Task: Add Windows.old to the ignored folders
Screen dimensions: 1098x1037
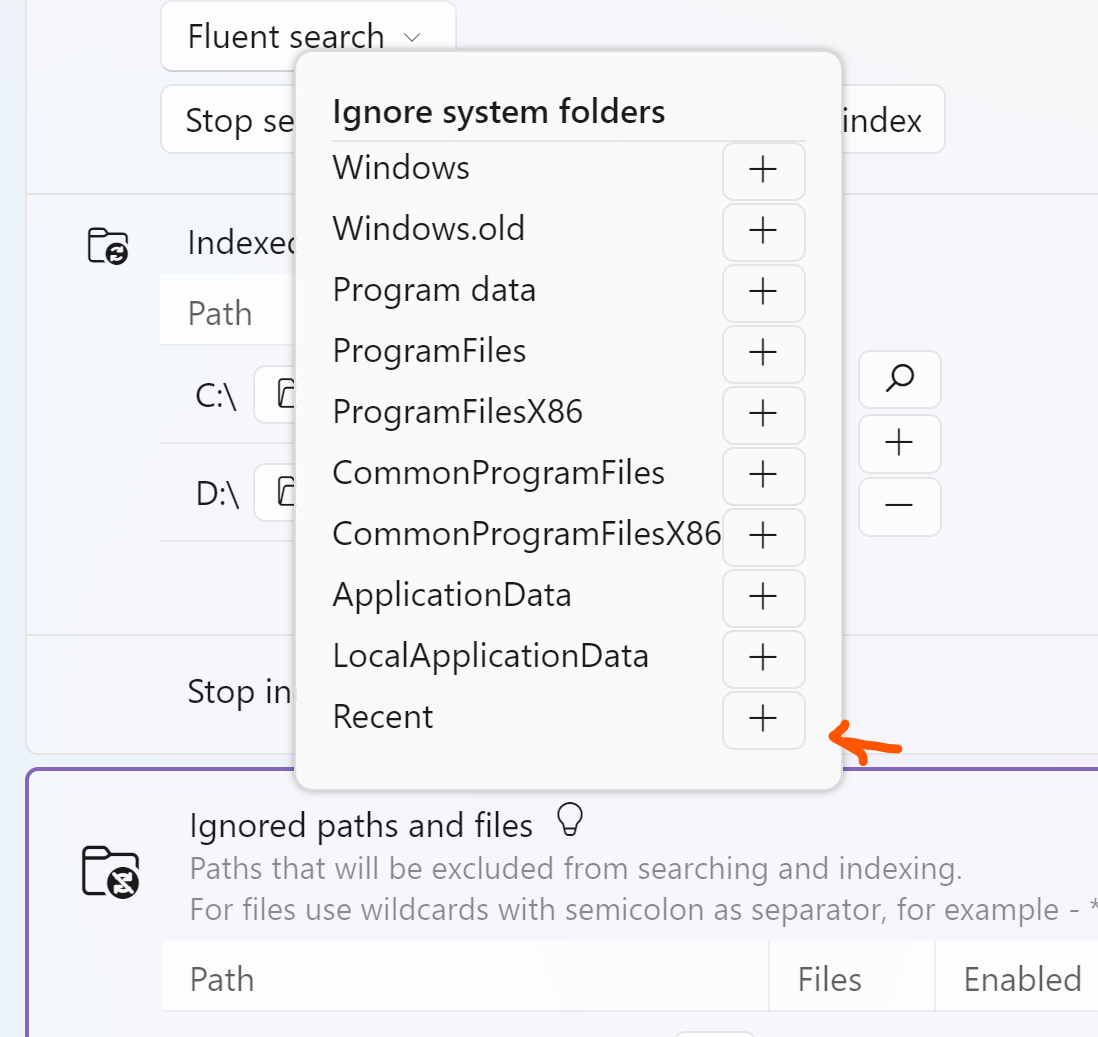Action: click(x=763, y=232)
